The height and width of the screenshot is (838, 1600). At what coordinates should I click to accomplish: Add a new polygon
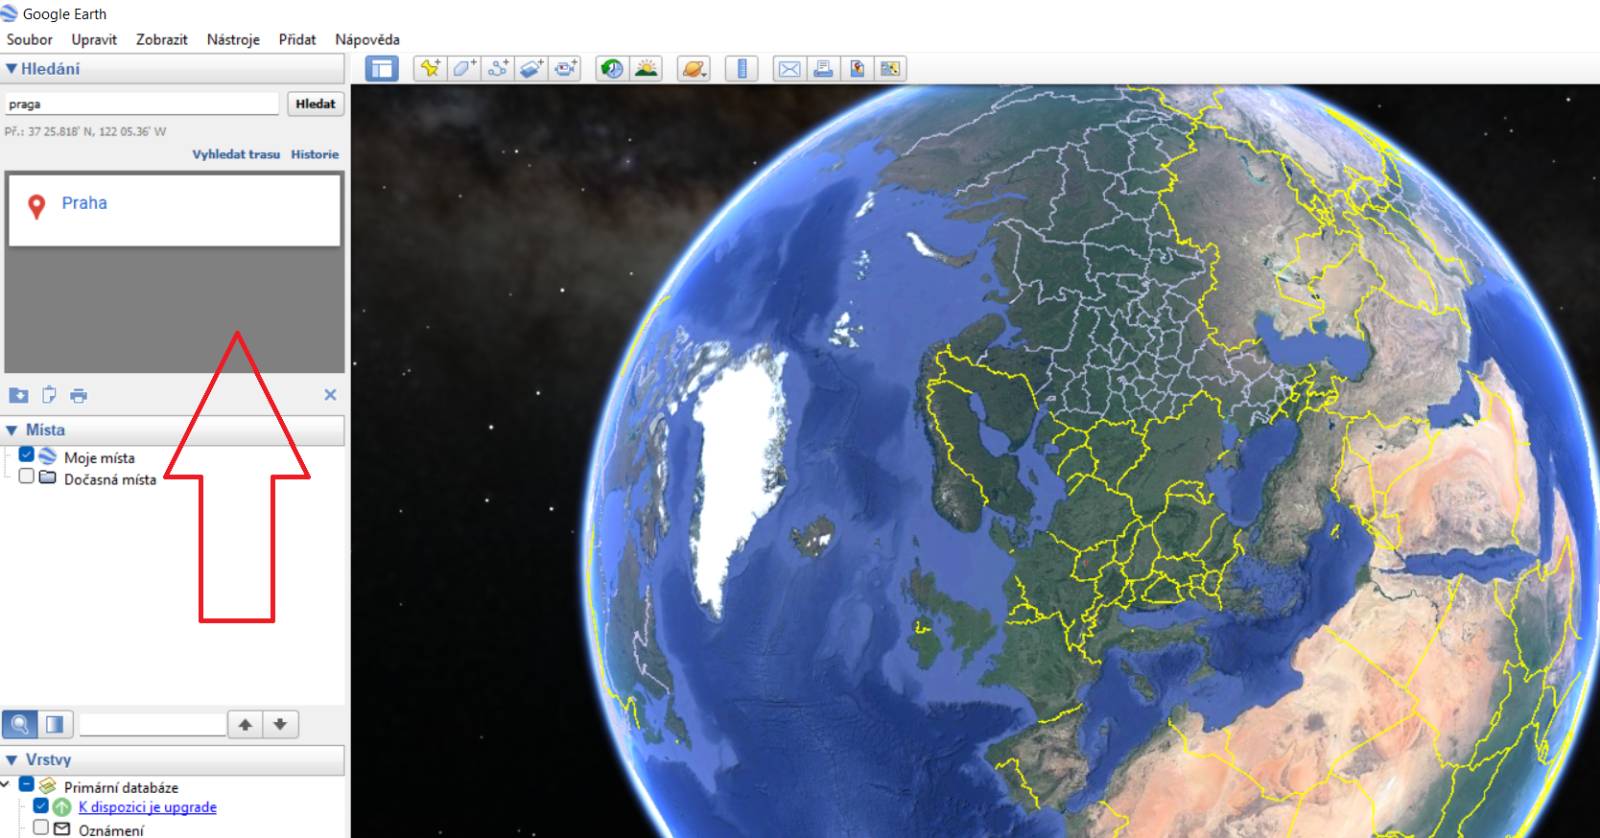(464, 68)
